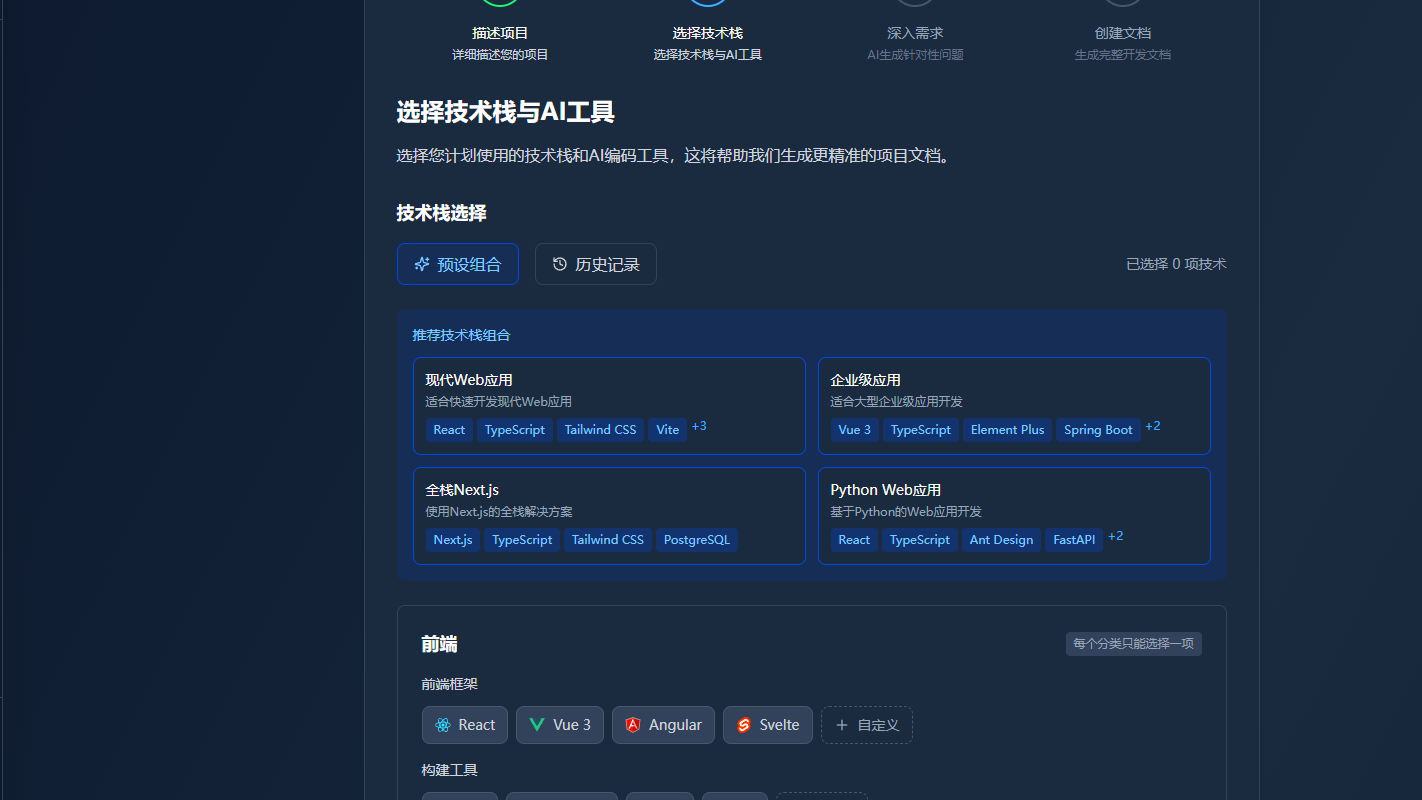Click the plus icon for 自定义 framework

pos(842,725)
